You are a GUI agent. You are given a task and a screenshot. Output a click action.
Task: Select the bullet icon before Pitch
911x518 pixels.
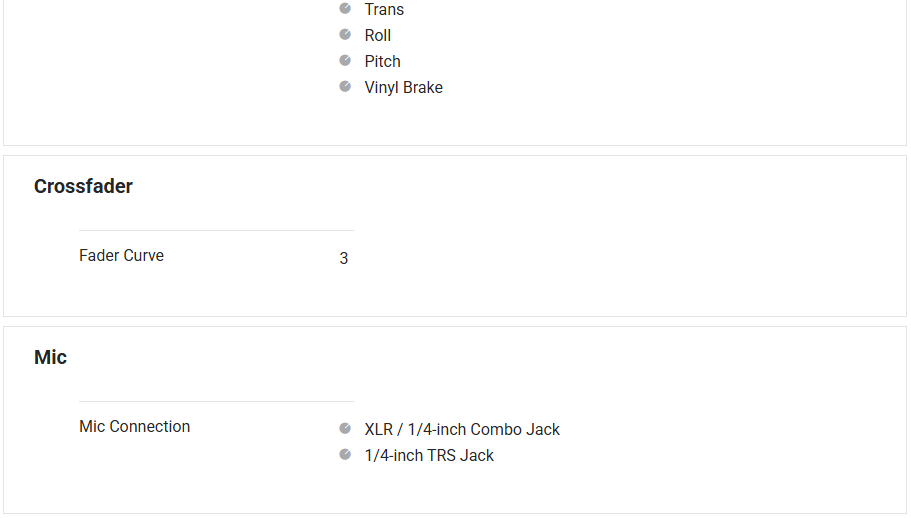(345, 60)
